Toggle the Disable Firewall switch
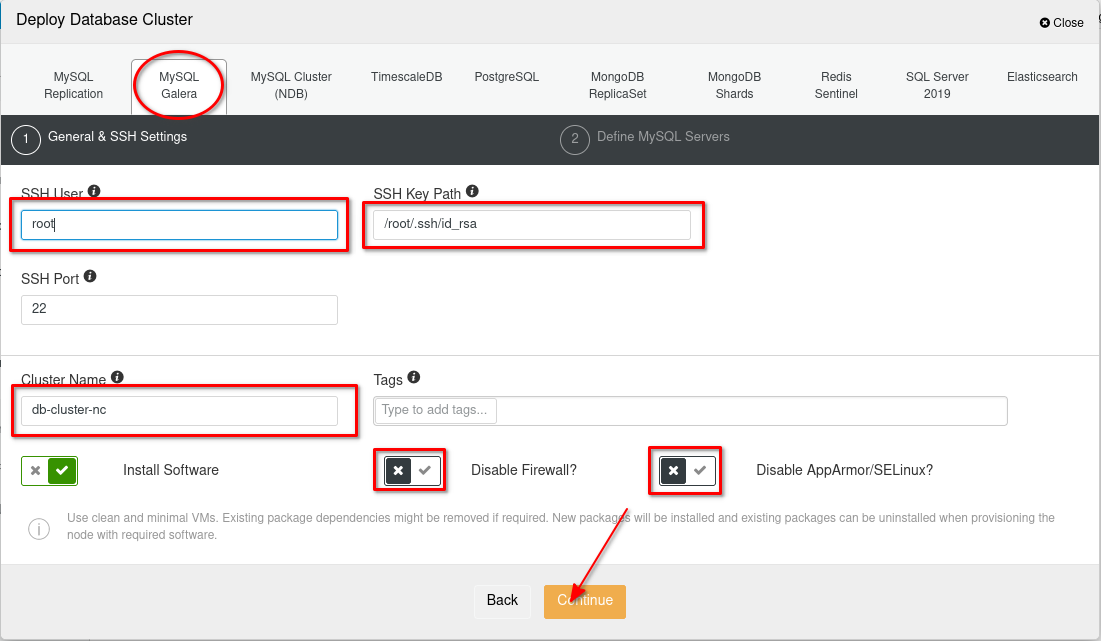Screen dimensions: 1101x641 pyautogui.click(x=412, y=470)
